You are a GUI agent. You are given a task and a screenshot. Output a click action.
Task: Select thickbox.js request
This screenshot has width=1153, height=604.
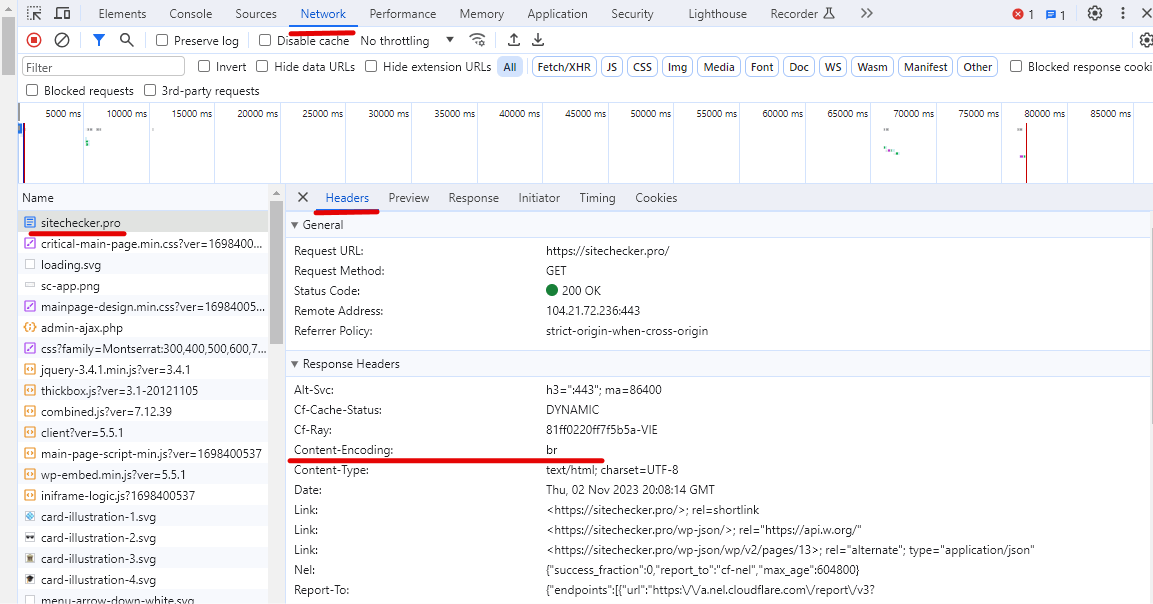tap(143, 390)
